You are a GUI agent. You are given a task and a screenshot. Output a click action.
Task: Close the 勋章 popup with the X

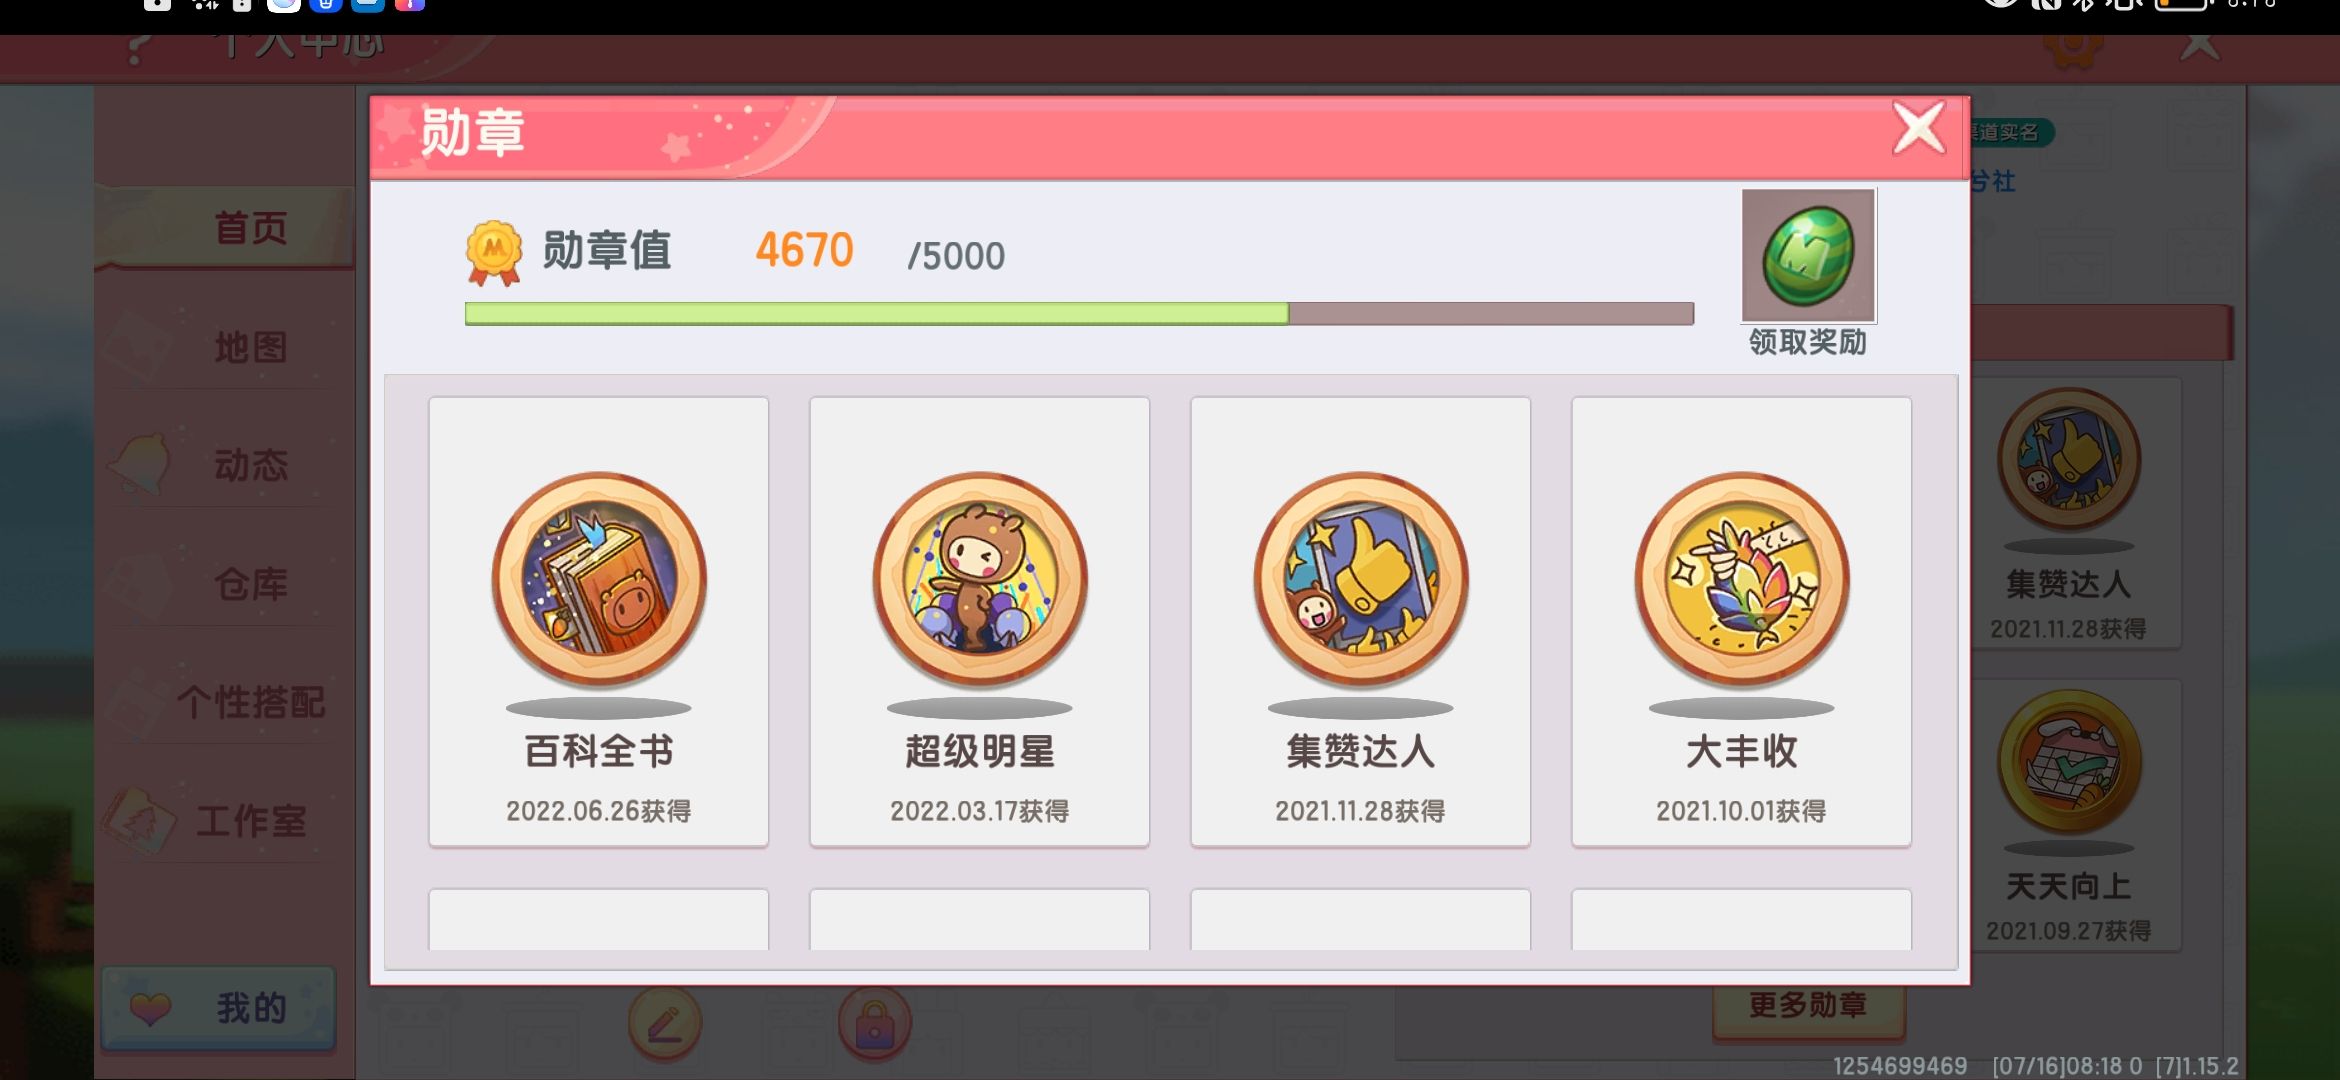(1919, 128)
